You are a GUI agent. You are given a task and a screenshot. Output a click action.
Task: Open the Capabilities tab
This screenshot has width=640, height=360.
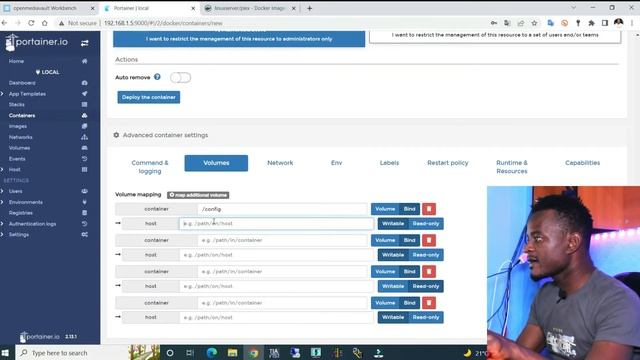[582, 163]
